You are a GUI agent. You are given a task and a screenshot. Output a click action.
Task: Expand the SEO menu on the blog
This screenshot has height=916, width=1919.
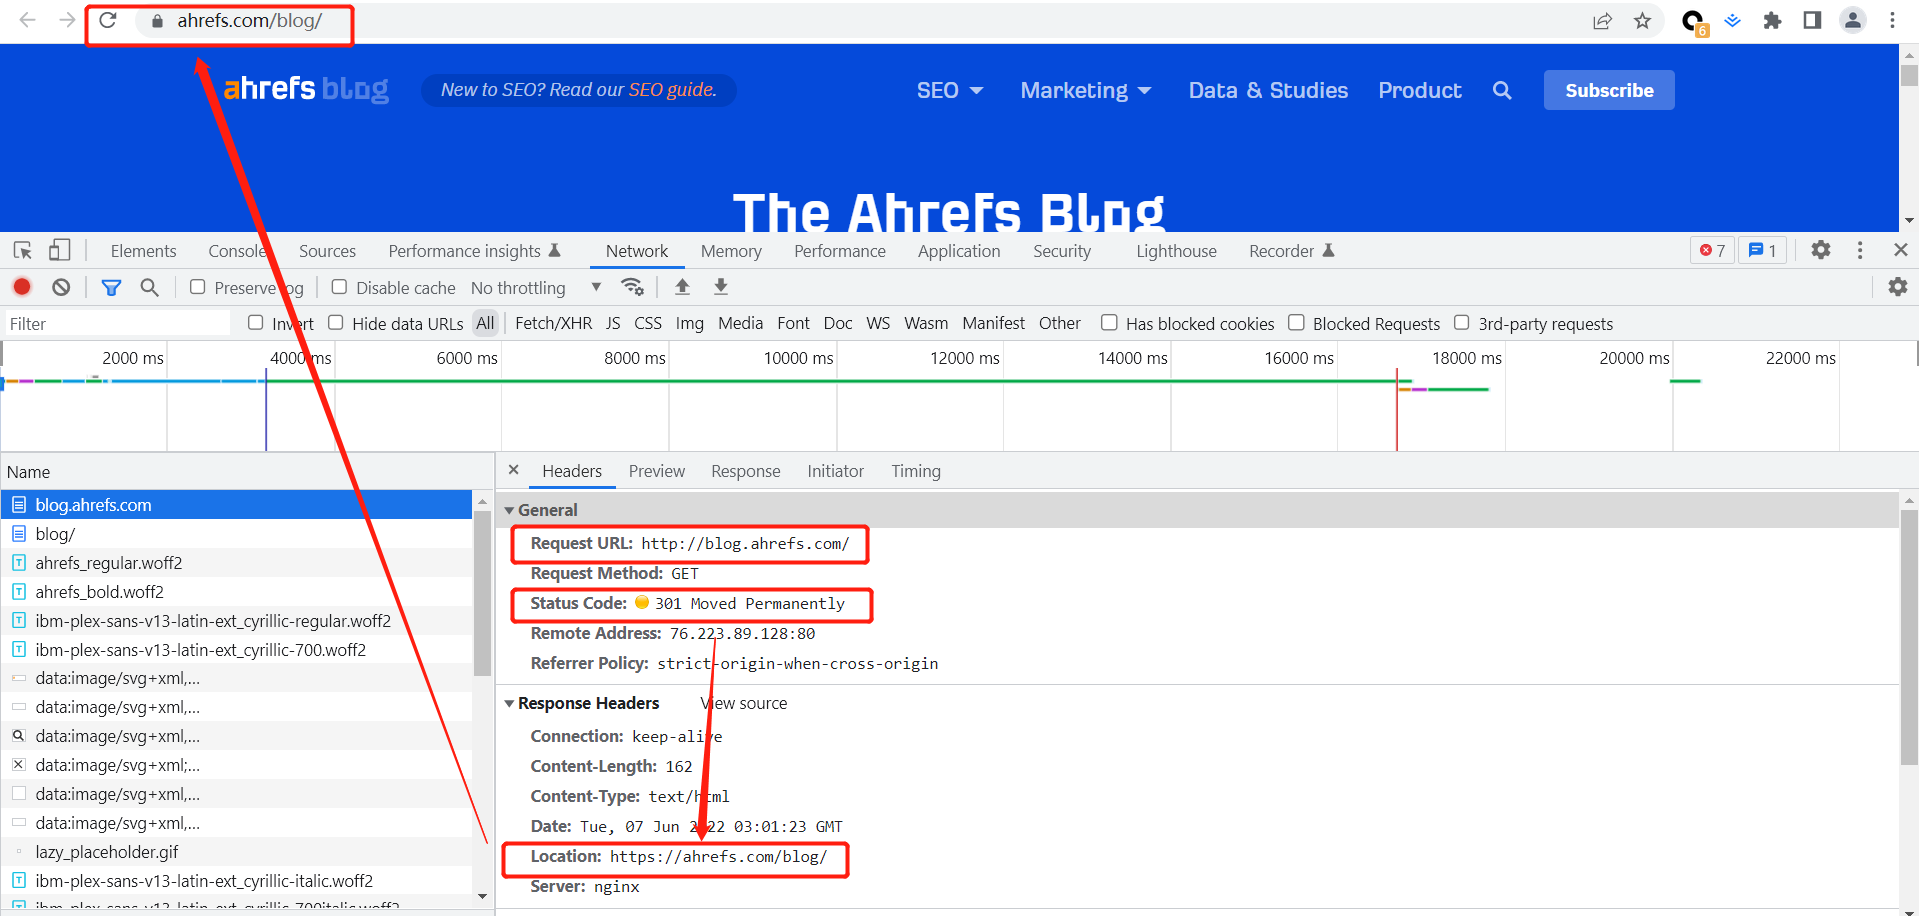pos(950,90)
